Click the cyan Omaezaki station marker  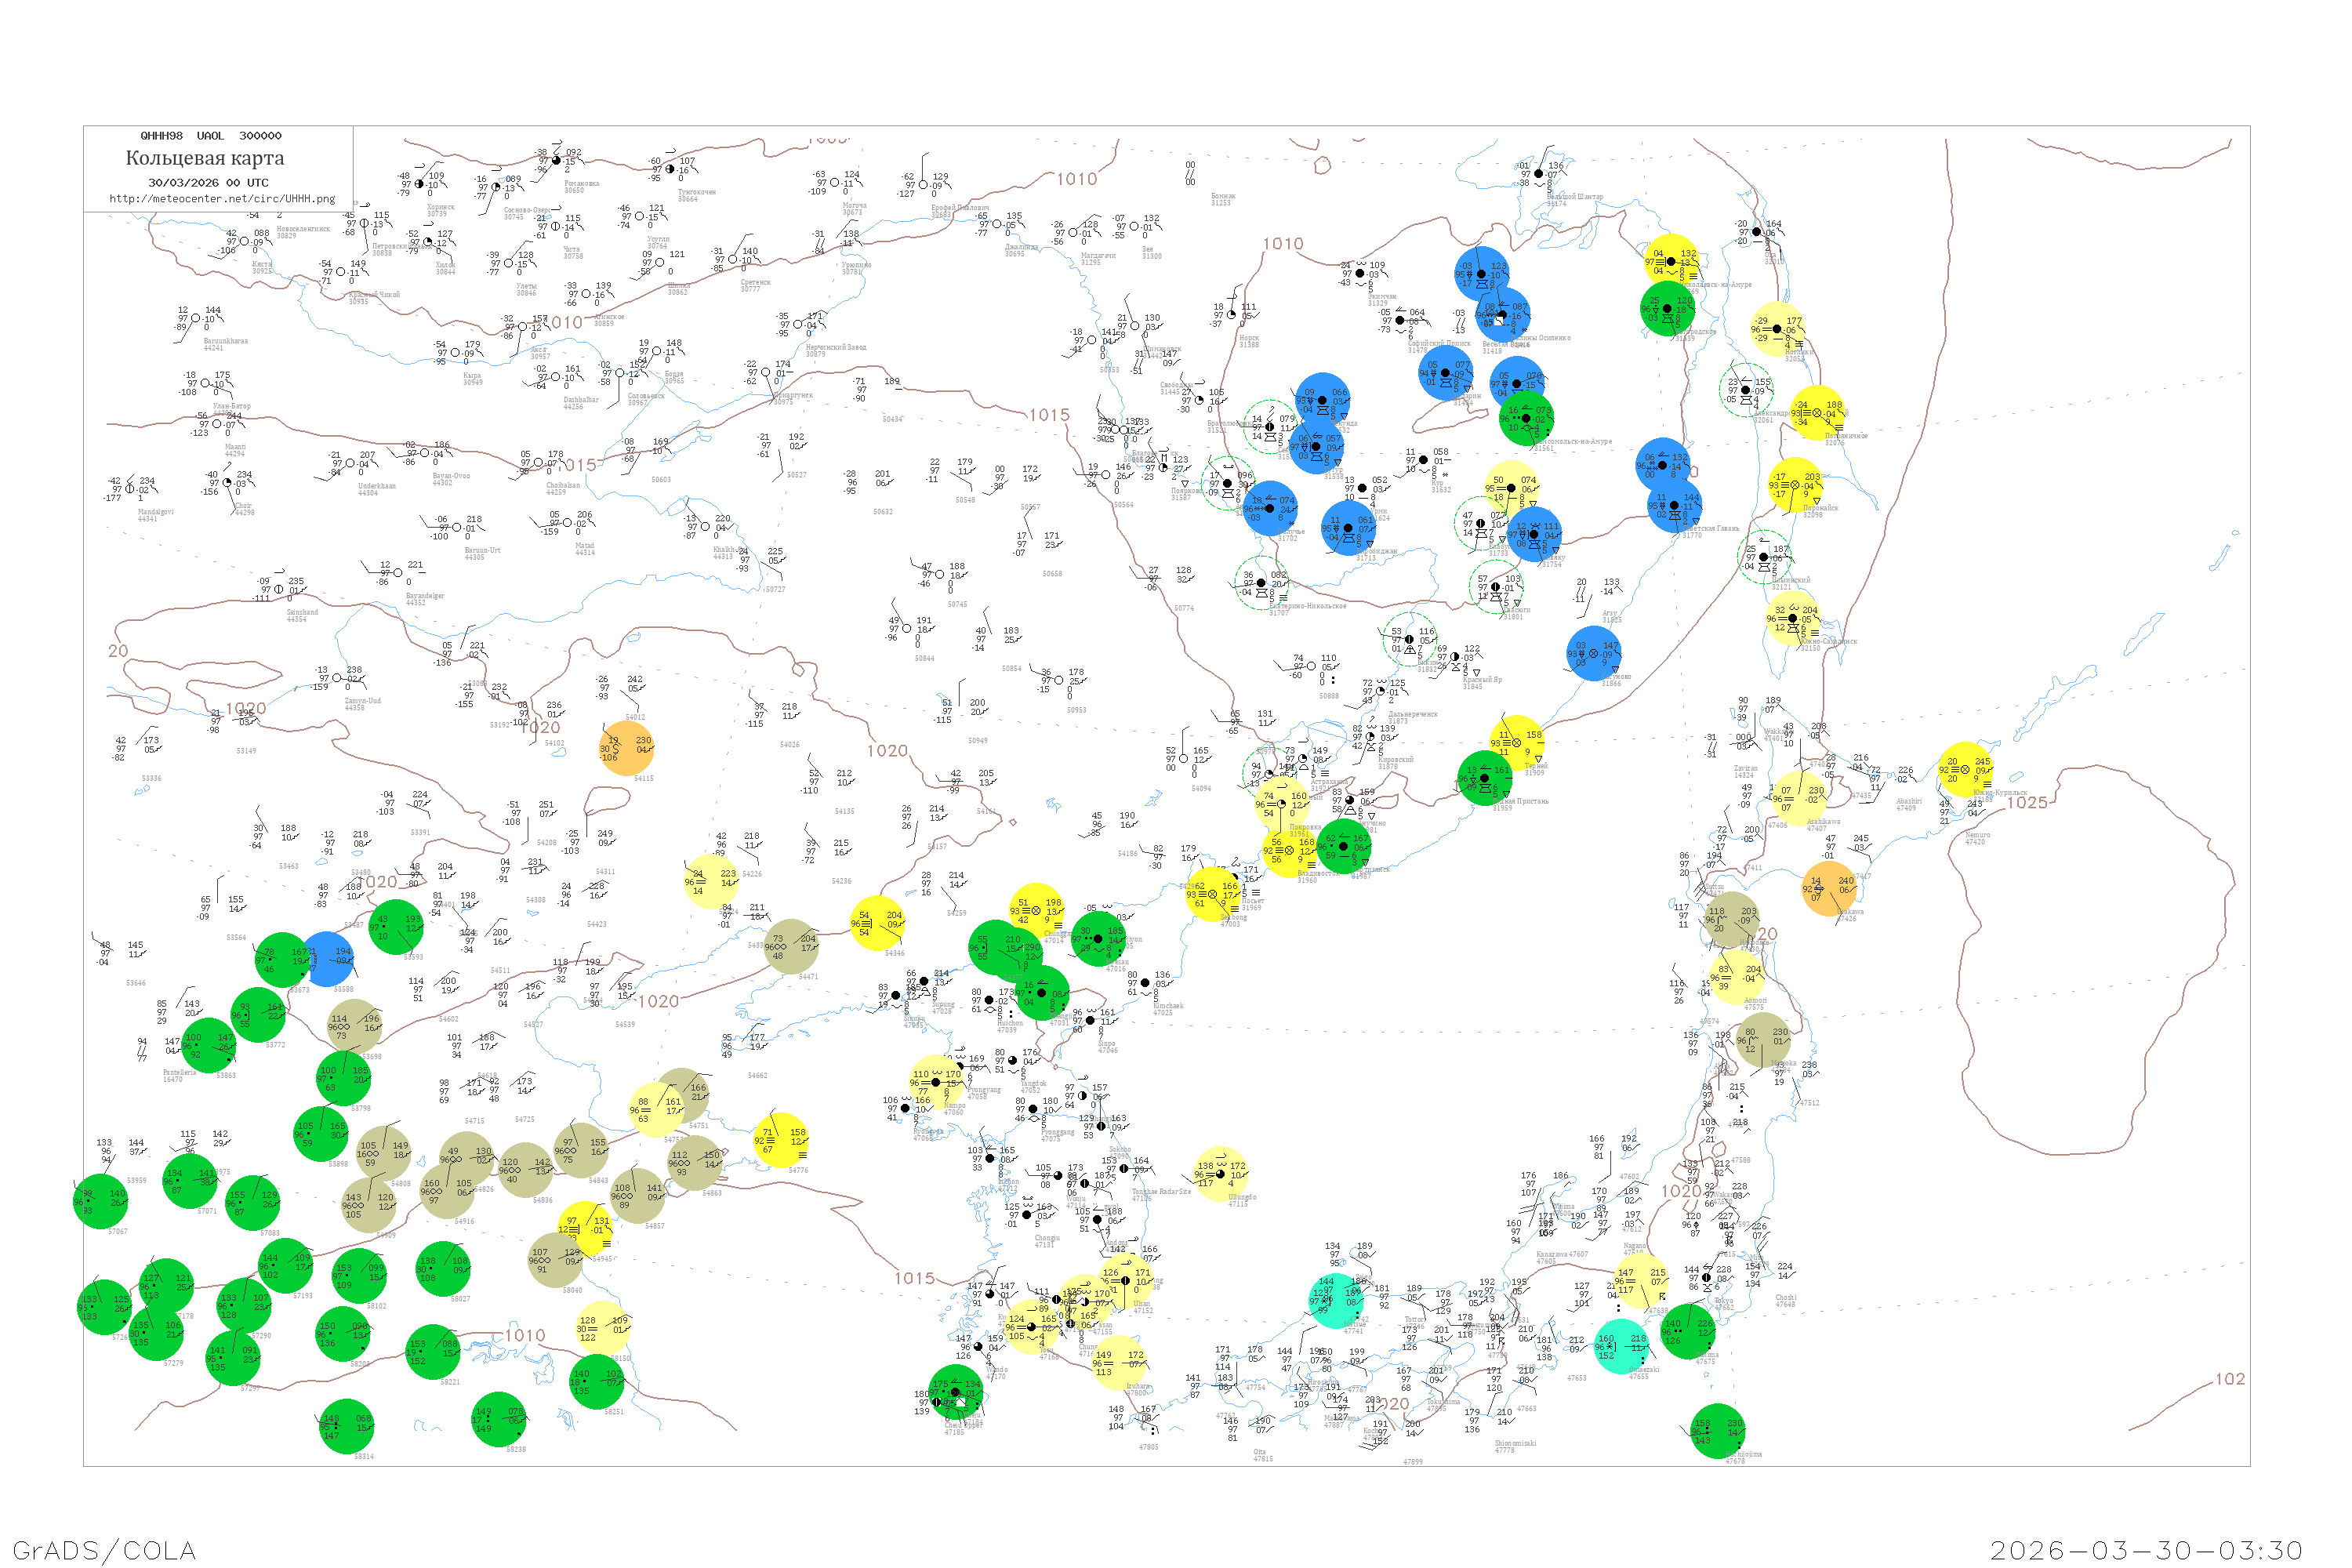click(1621, 1347)
